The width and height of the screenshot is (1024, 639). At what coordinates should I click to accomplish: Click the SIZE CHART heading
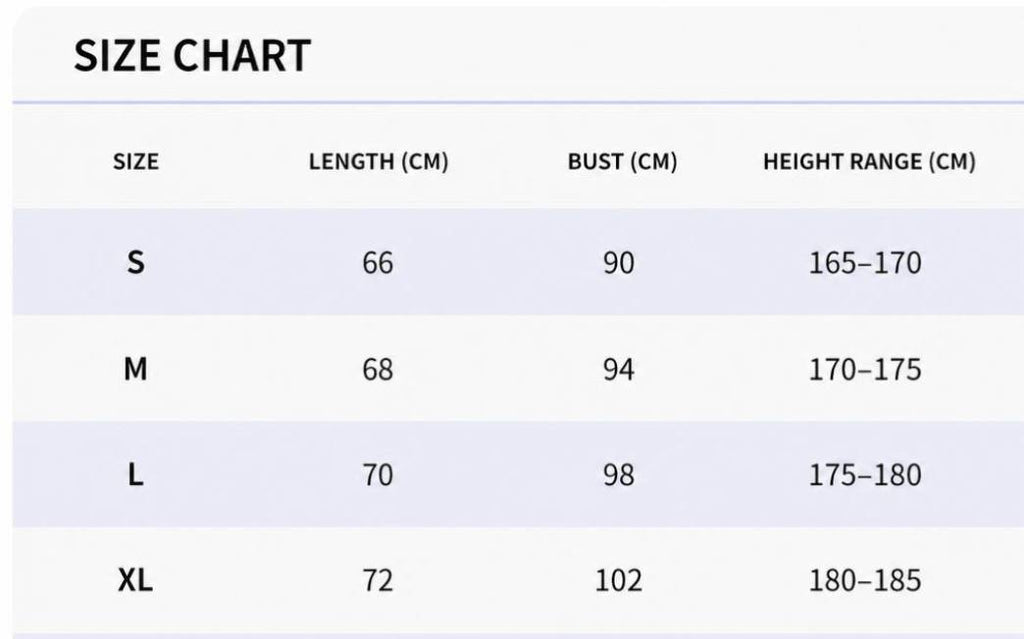192,56
